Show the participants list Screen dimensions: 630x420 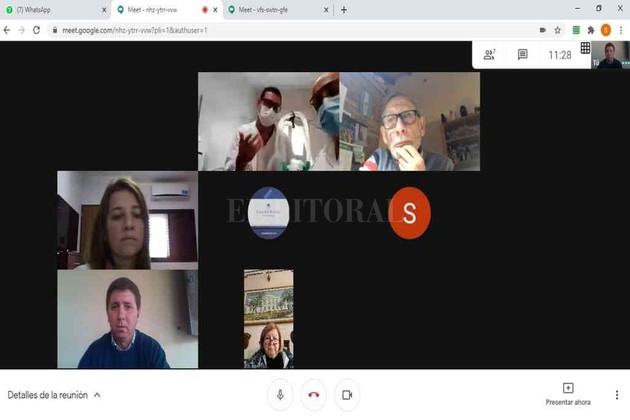(x=489, y=55)
